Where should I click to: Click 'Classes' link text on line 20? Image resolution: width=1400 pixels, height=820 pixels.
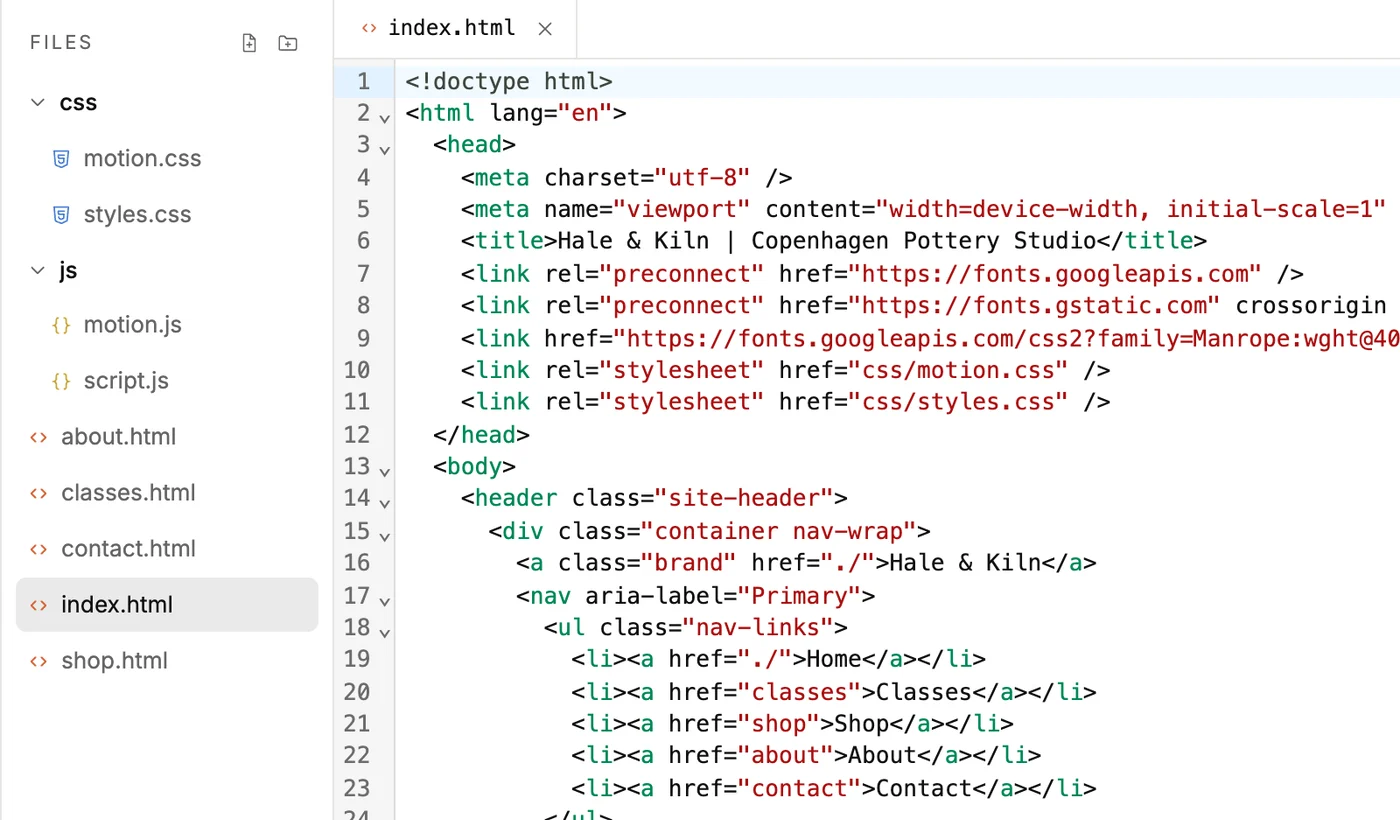924,692
